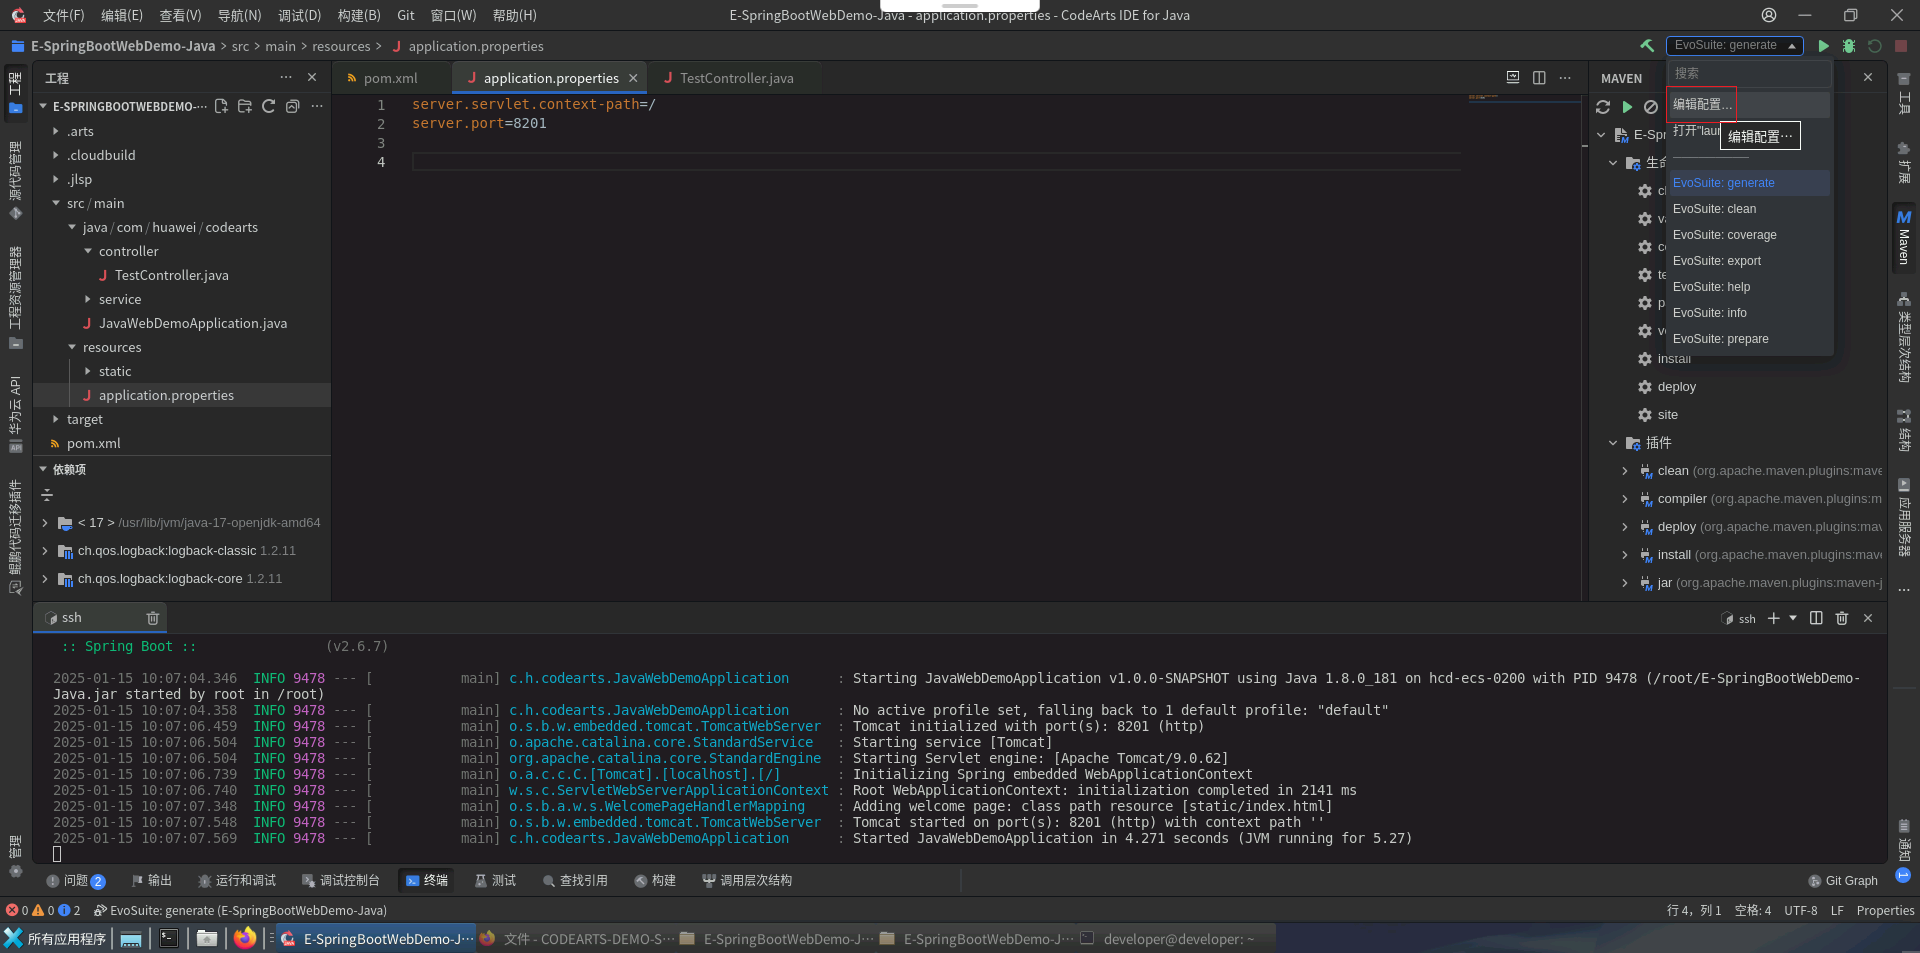
Task: Click the hammer Build icon
Action: pos(1647,46)
